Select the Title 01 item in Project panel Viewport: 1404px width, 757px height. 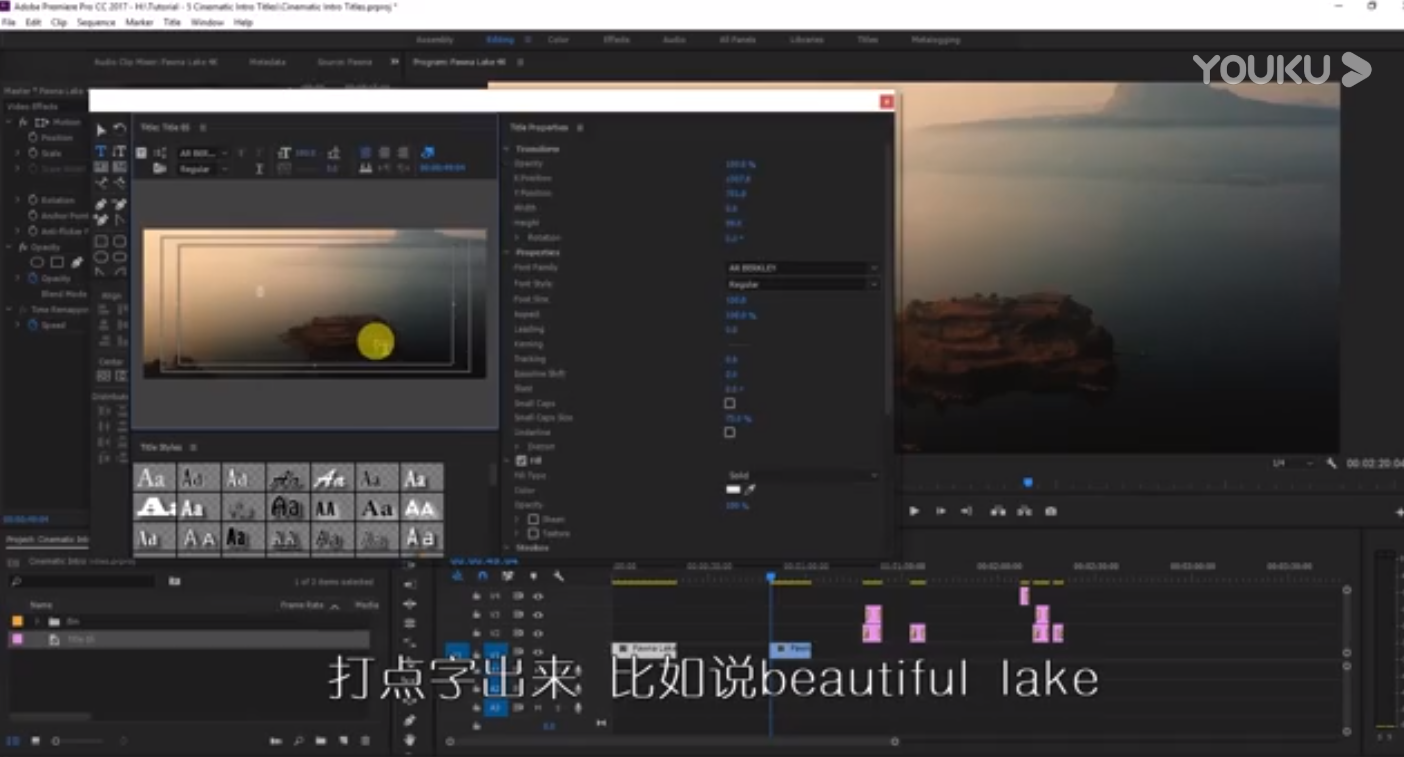point(189,639)
